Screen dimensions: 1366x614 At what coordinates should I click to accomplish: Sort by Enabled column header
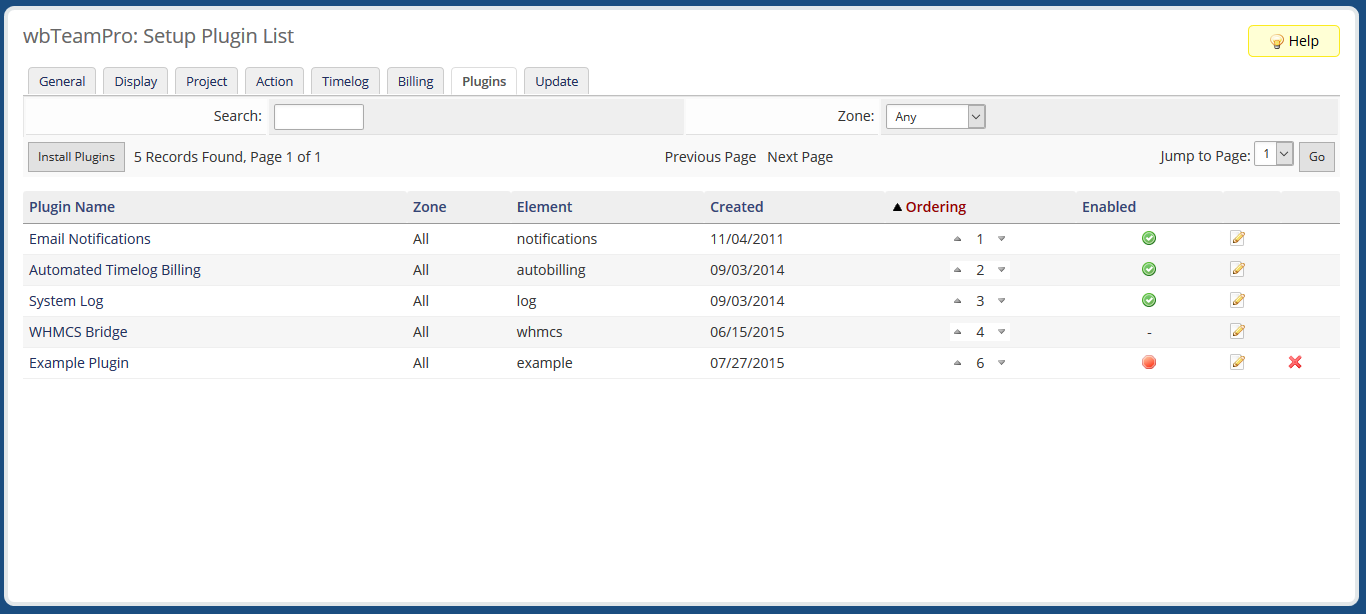(x=1109, y=207)
